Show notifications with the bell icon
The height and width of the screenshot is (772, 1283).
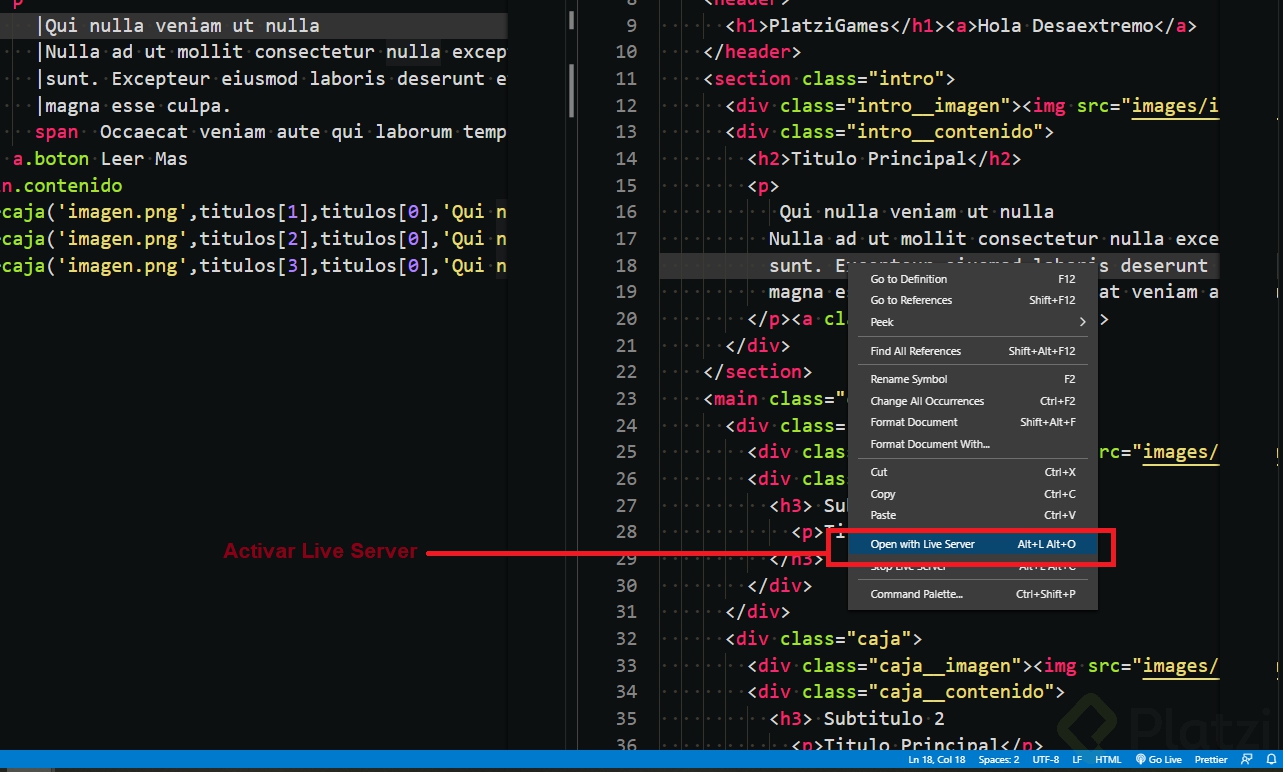1270,760
